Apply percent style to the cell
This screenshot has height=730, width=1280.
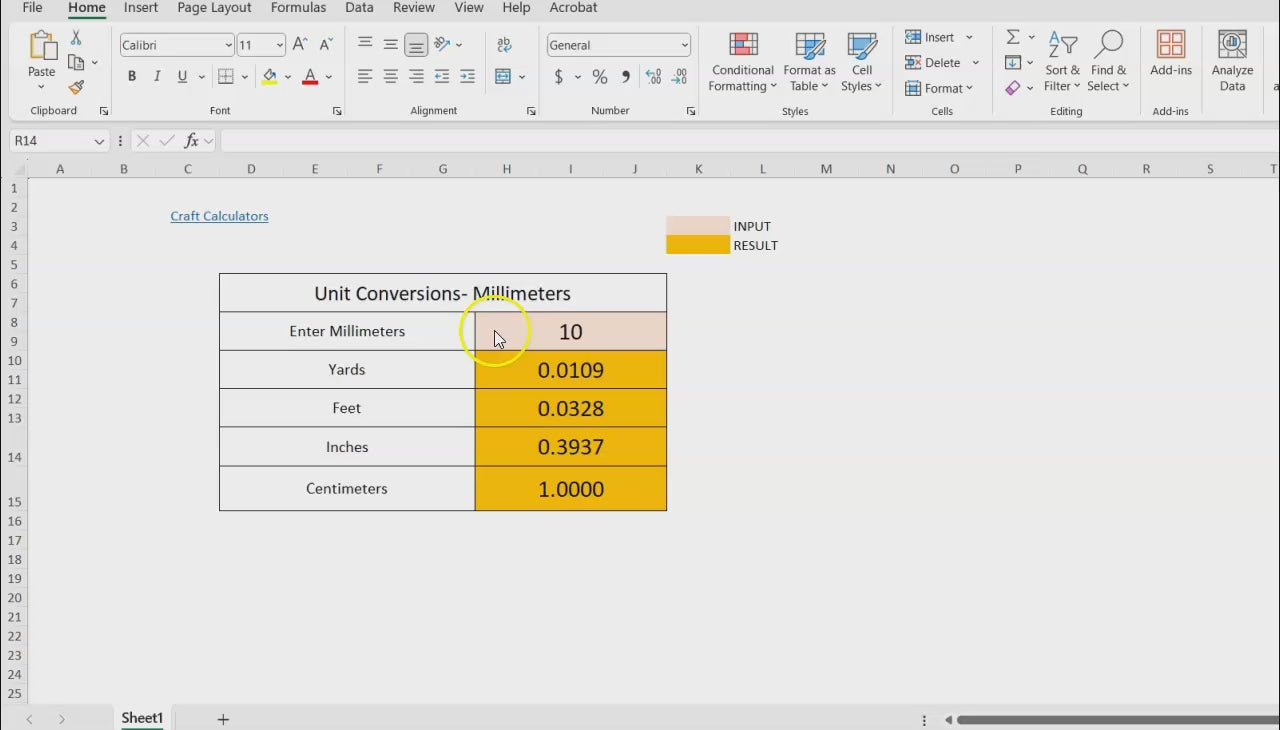pos(599,77)
